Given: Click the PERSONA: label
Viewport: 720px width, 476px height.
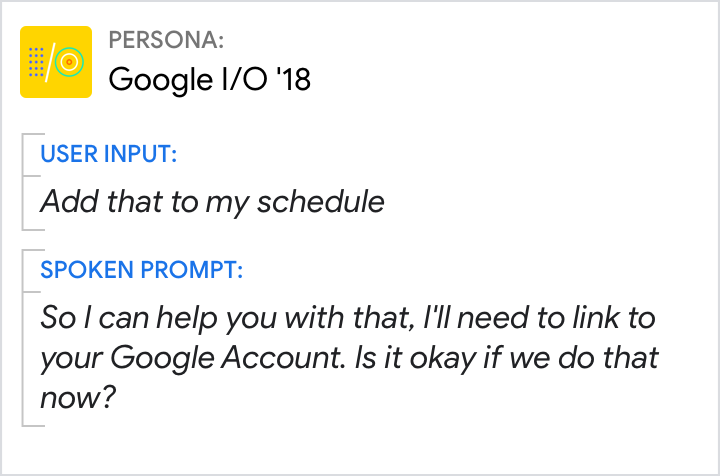Looking at the screenshot, I should 166,40.
